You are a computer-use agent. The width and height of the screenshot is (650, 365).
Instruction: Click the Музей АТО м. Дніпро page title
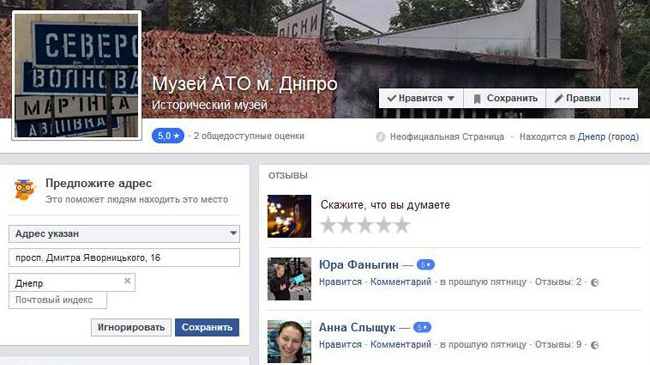(x=245, y=84)
